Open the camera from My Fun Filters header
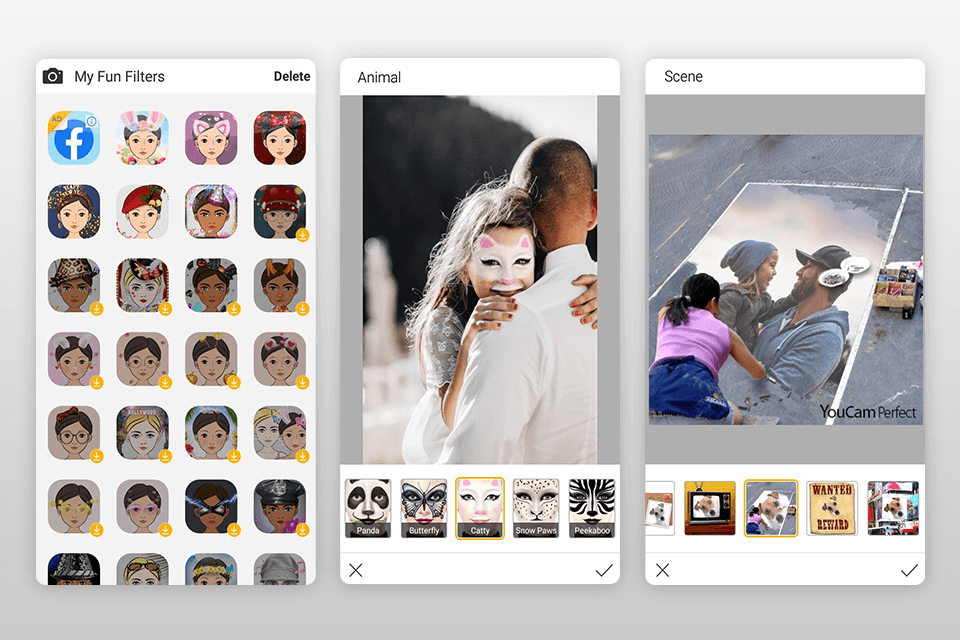The width and height of the screenshot is (960, 640). 56,76
